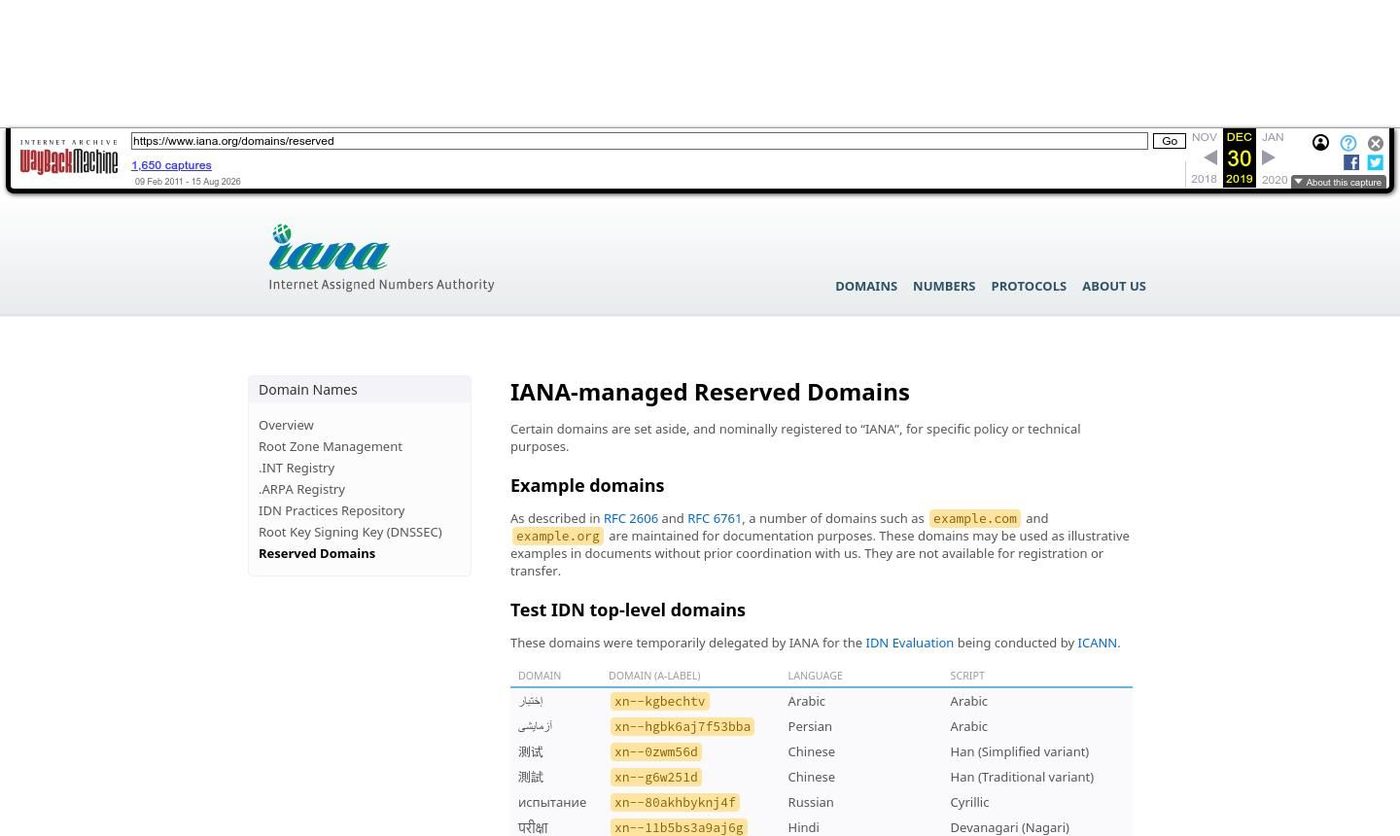
Task: Click the SCRIPT column header
Action: (967, 676)
